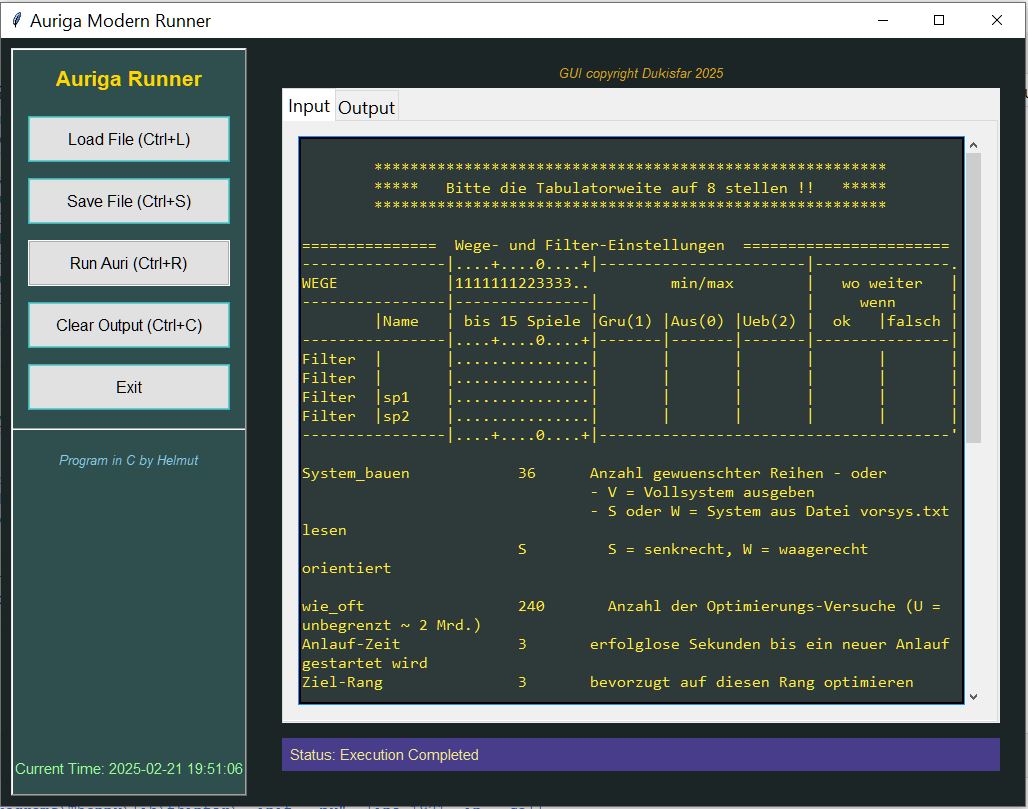The height and width of the screenshot is (809, 1028).
Task: Click the Auriga feather icon in the title bar
Action: point(16,20)
